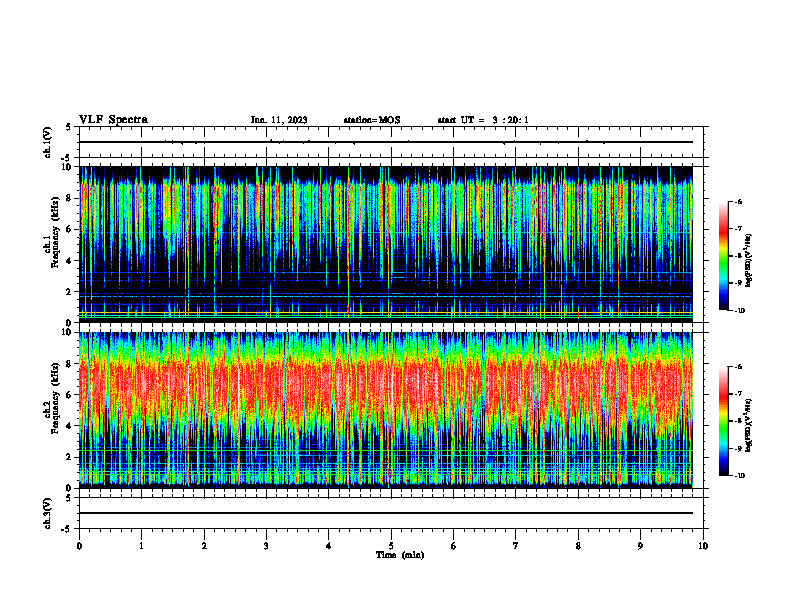Click the ch.3 voltage waveform trace
The height and width of the screenshot is (612, 792).
(386, 513)
